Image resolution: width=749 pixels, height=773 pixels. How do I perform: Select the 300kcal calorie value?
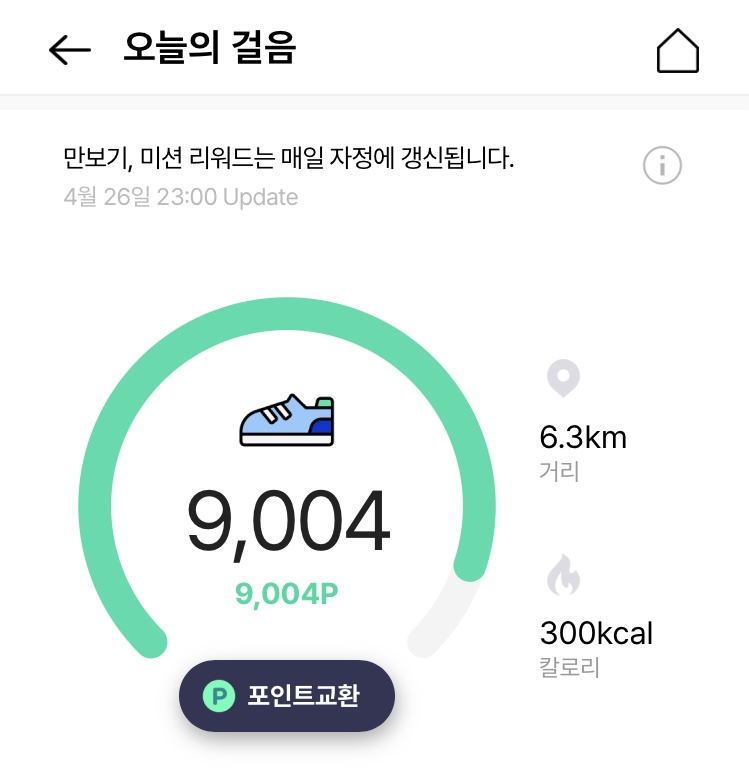[596, 633]
